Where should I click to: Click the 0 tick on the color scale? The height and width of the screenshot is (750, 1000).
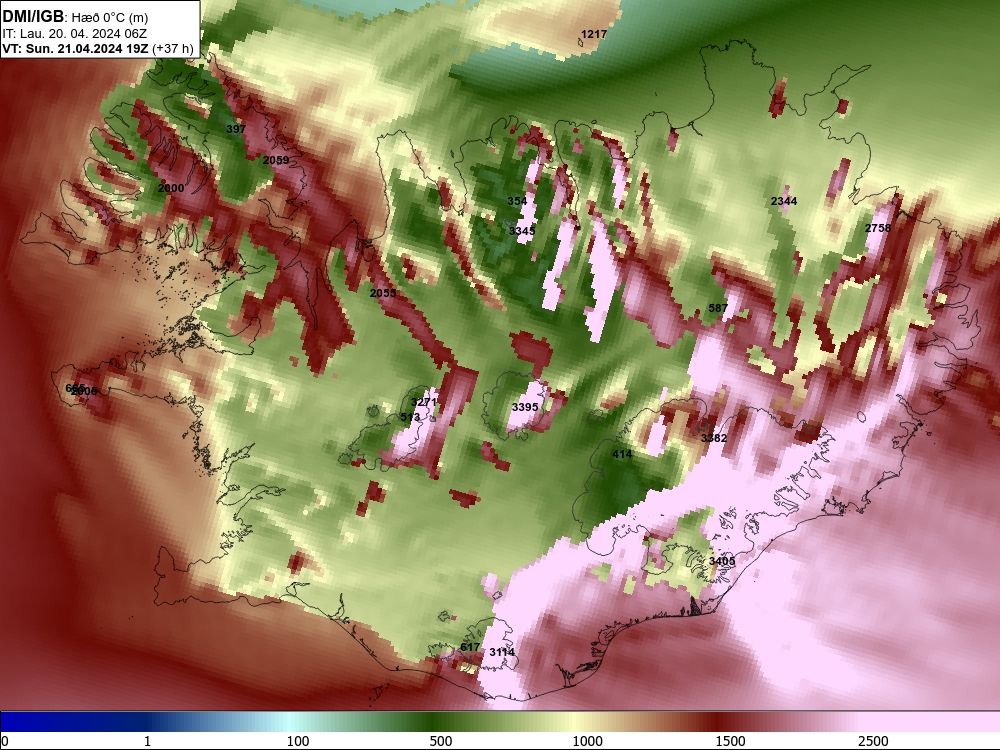[5, 741]
